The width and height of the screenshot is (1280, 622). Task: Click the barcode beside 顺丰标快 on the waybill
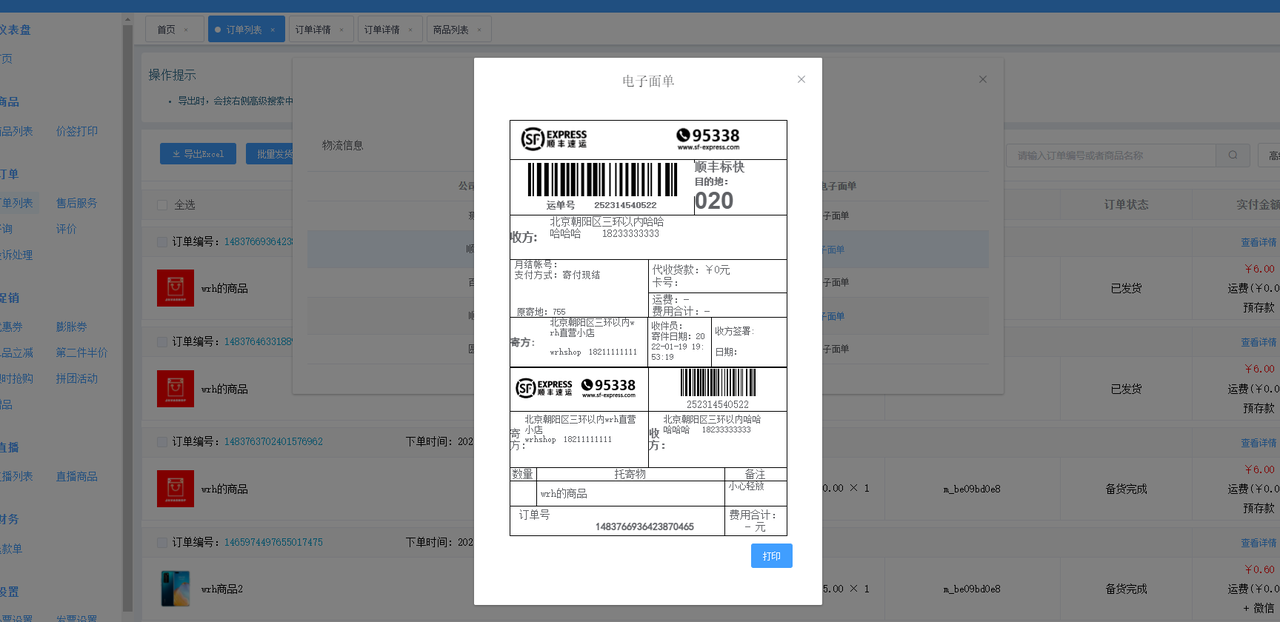click(x=603, y=180)
